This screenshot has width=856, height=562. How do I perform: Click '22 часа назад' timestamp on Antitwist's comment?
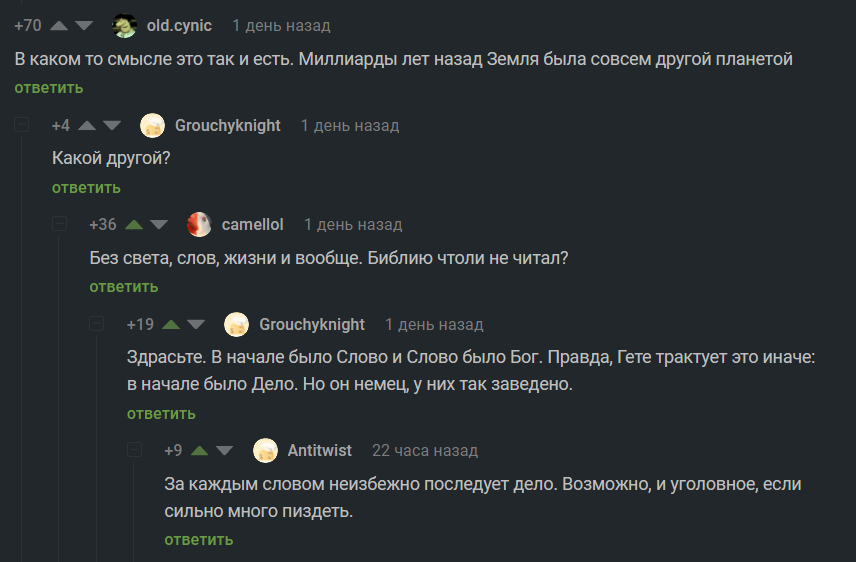tap(424, 451)
